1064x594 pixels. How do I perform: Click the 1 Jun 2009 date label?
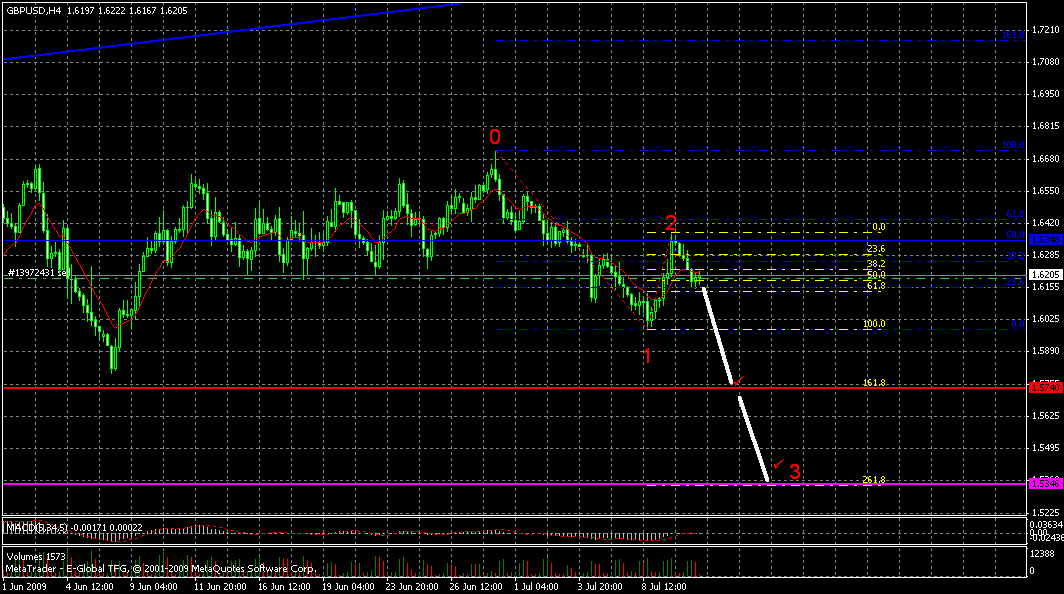pos(24,587)
